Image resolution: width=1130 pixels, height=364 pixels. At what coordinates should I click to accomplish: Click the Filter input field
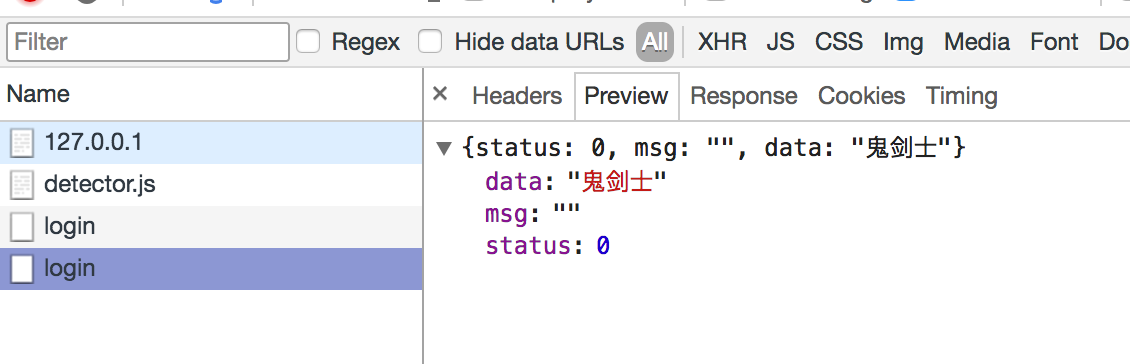pos(148,42)
